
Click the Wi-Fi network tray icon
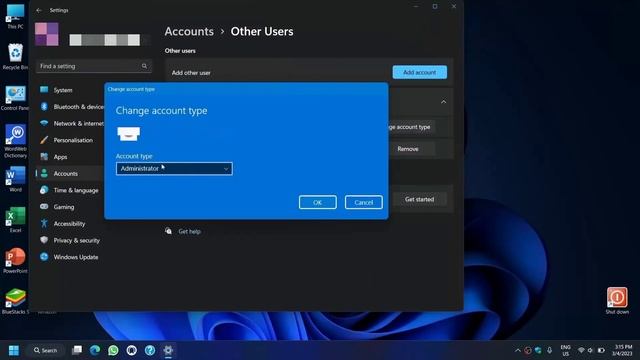(x=581, y=350)
